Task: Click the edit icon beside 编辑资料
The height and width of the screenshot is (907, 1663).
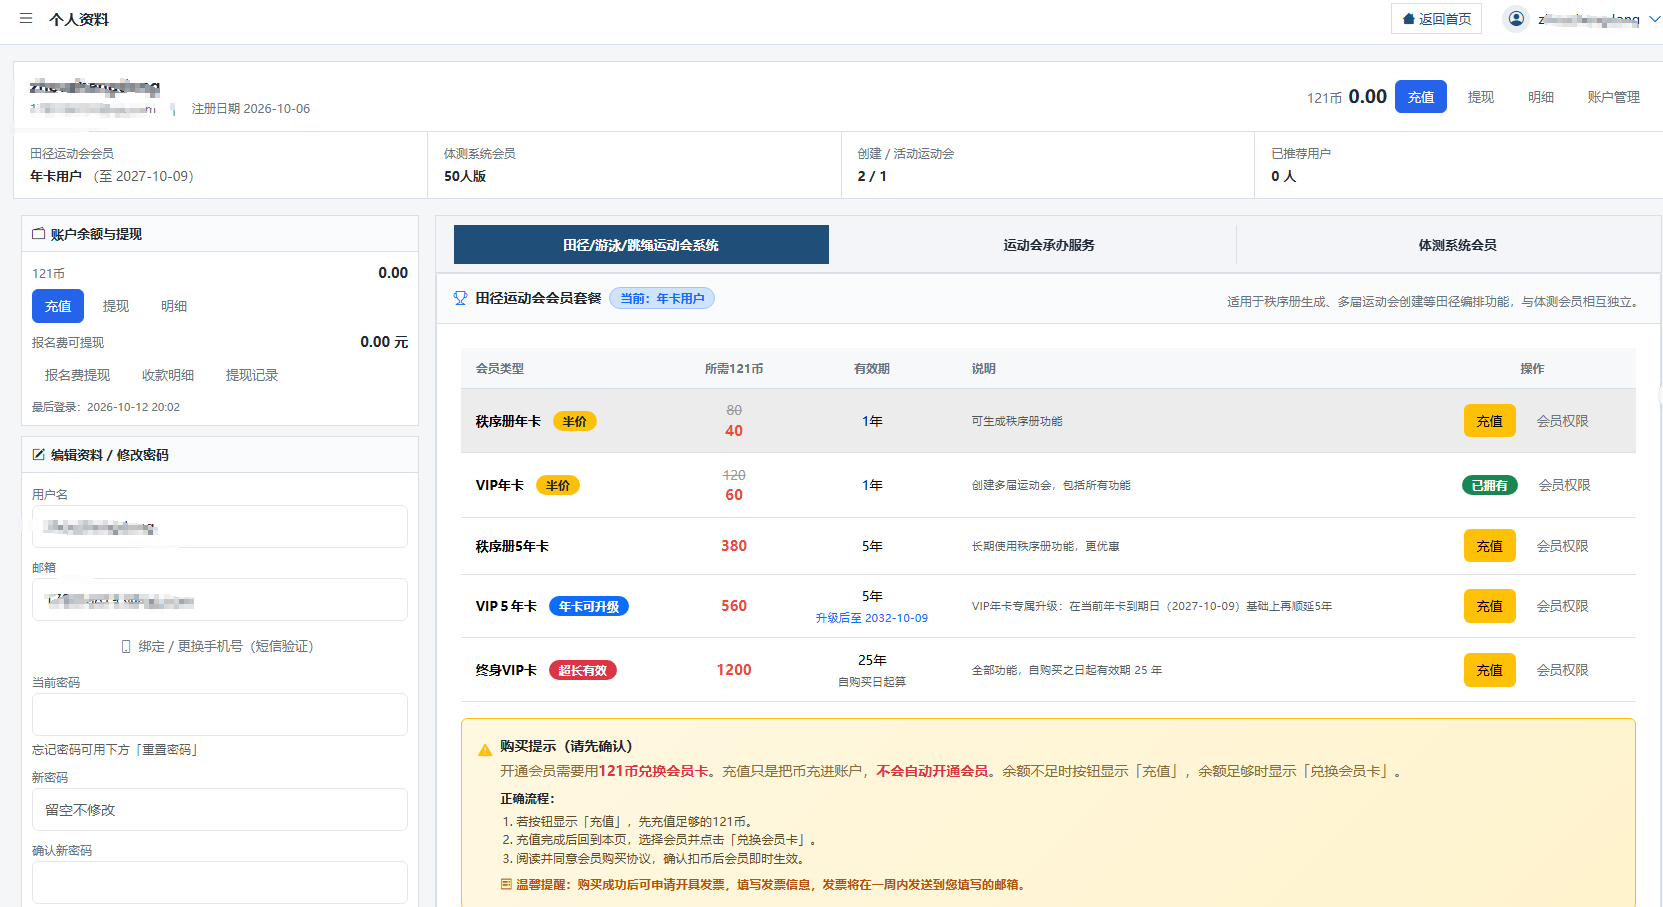Action: click(39, 454)
